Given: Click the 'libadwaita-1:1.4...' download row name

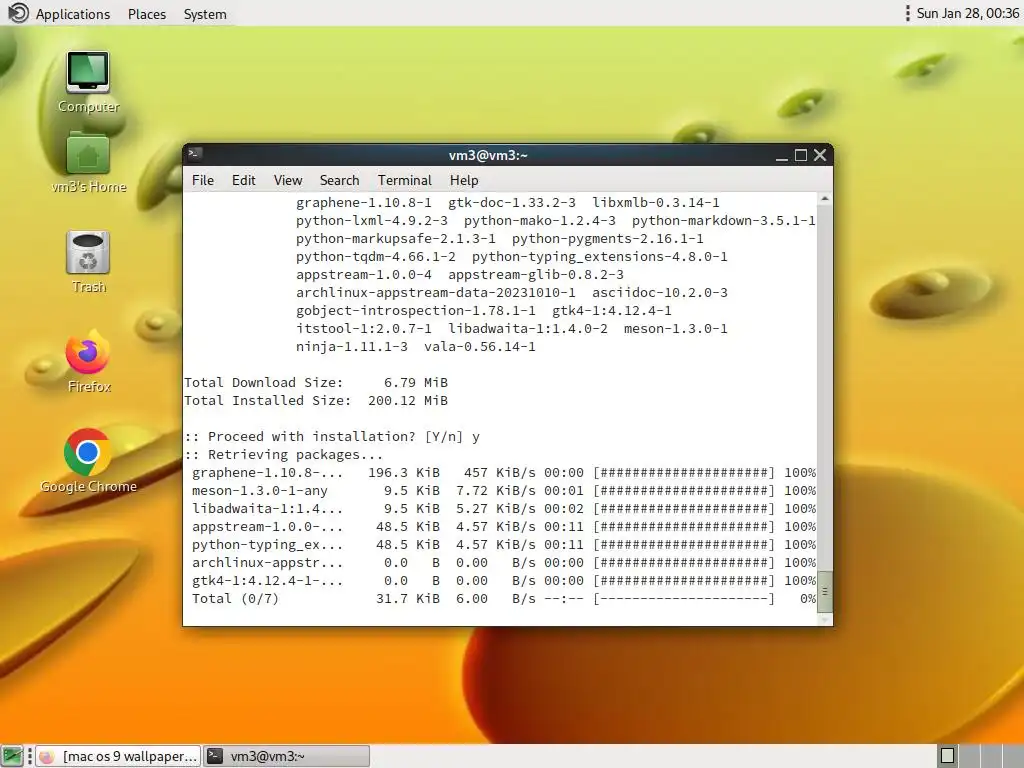Looking at the screenshot, I should [267, 509].
